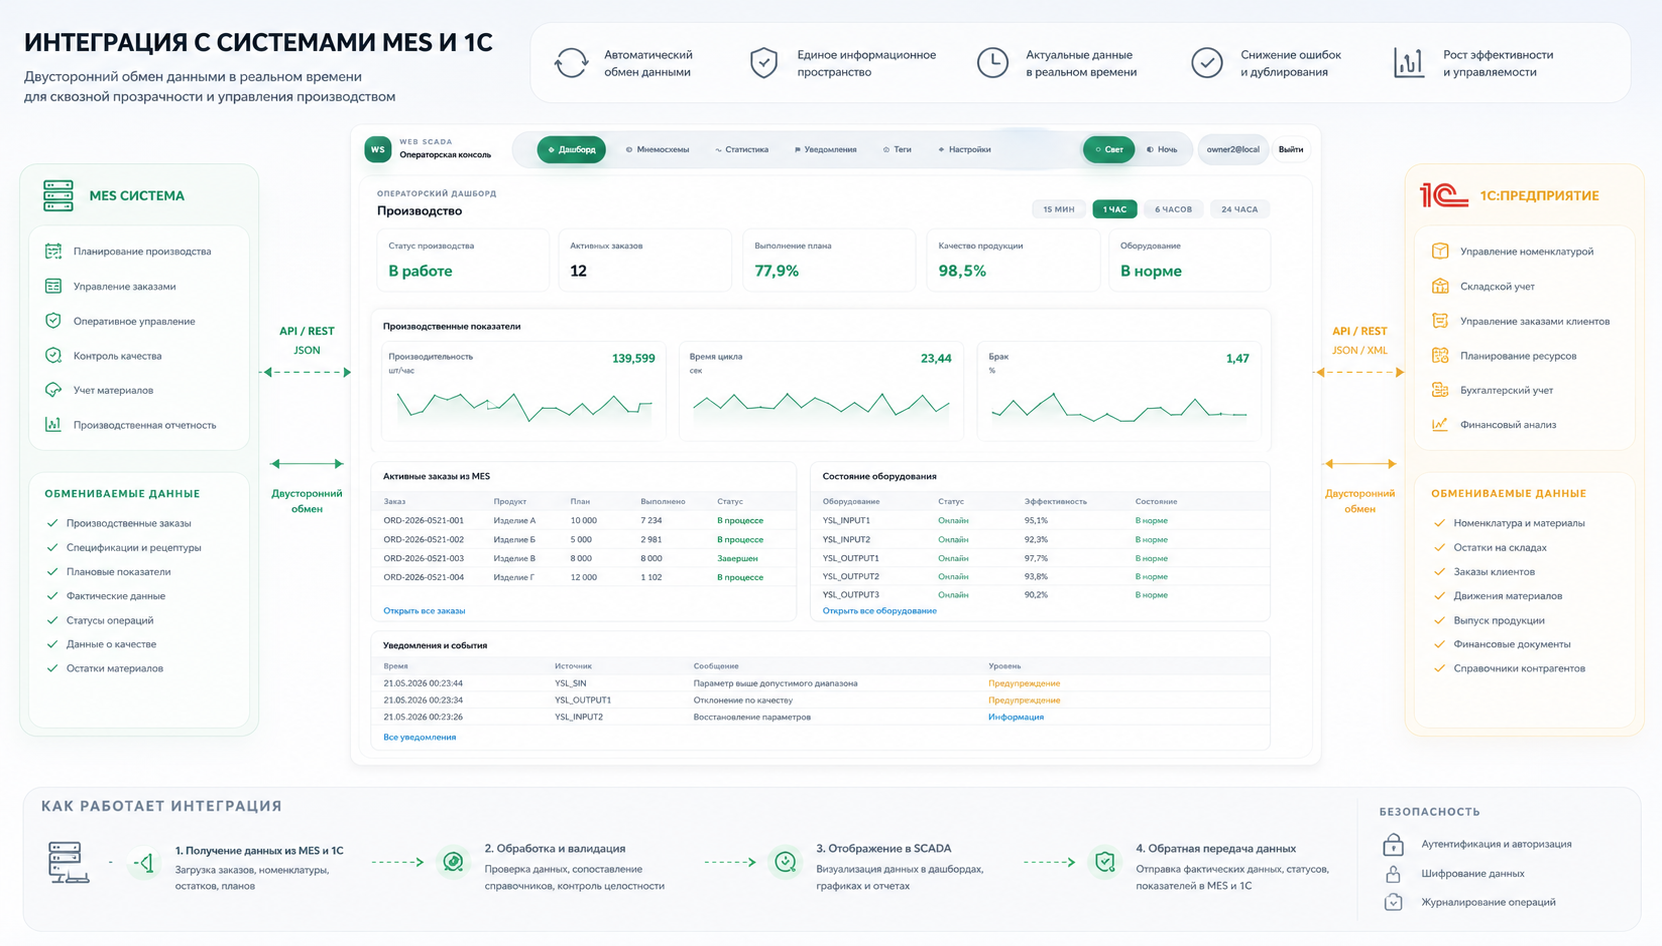Click the icon beside Учет материалов
This screenshot has width=1662, height=946.
click(53, 390)
